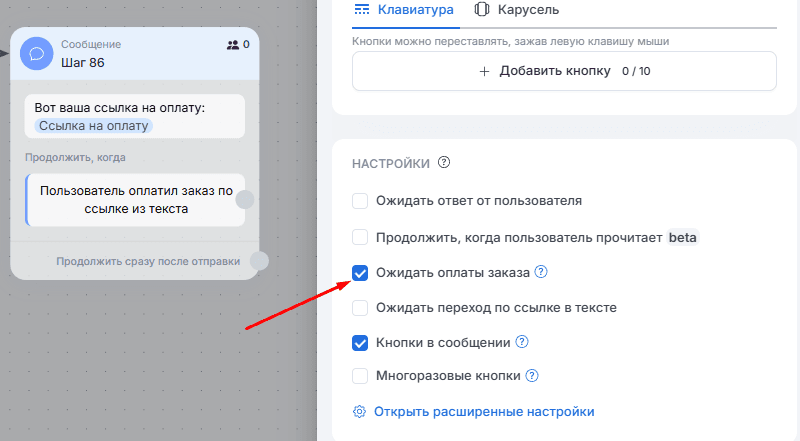The width and height of the screenshot is (800, 441).
Task: Click the Продолжить сразу после отправки text
Action: (148, 261)
